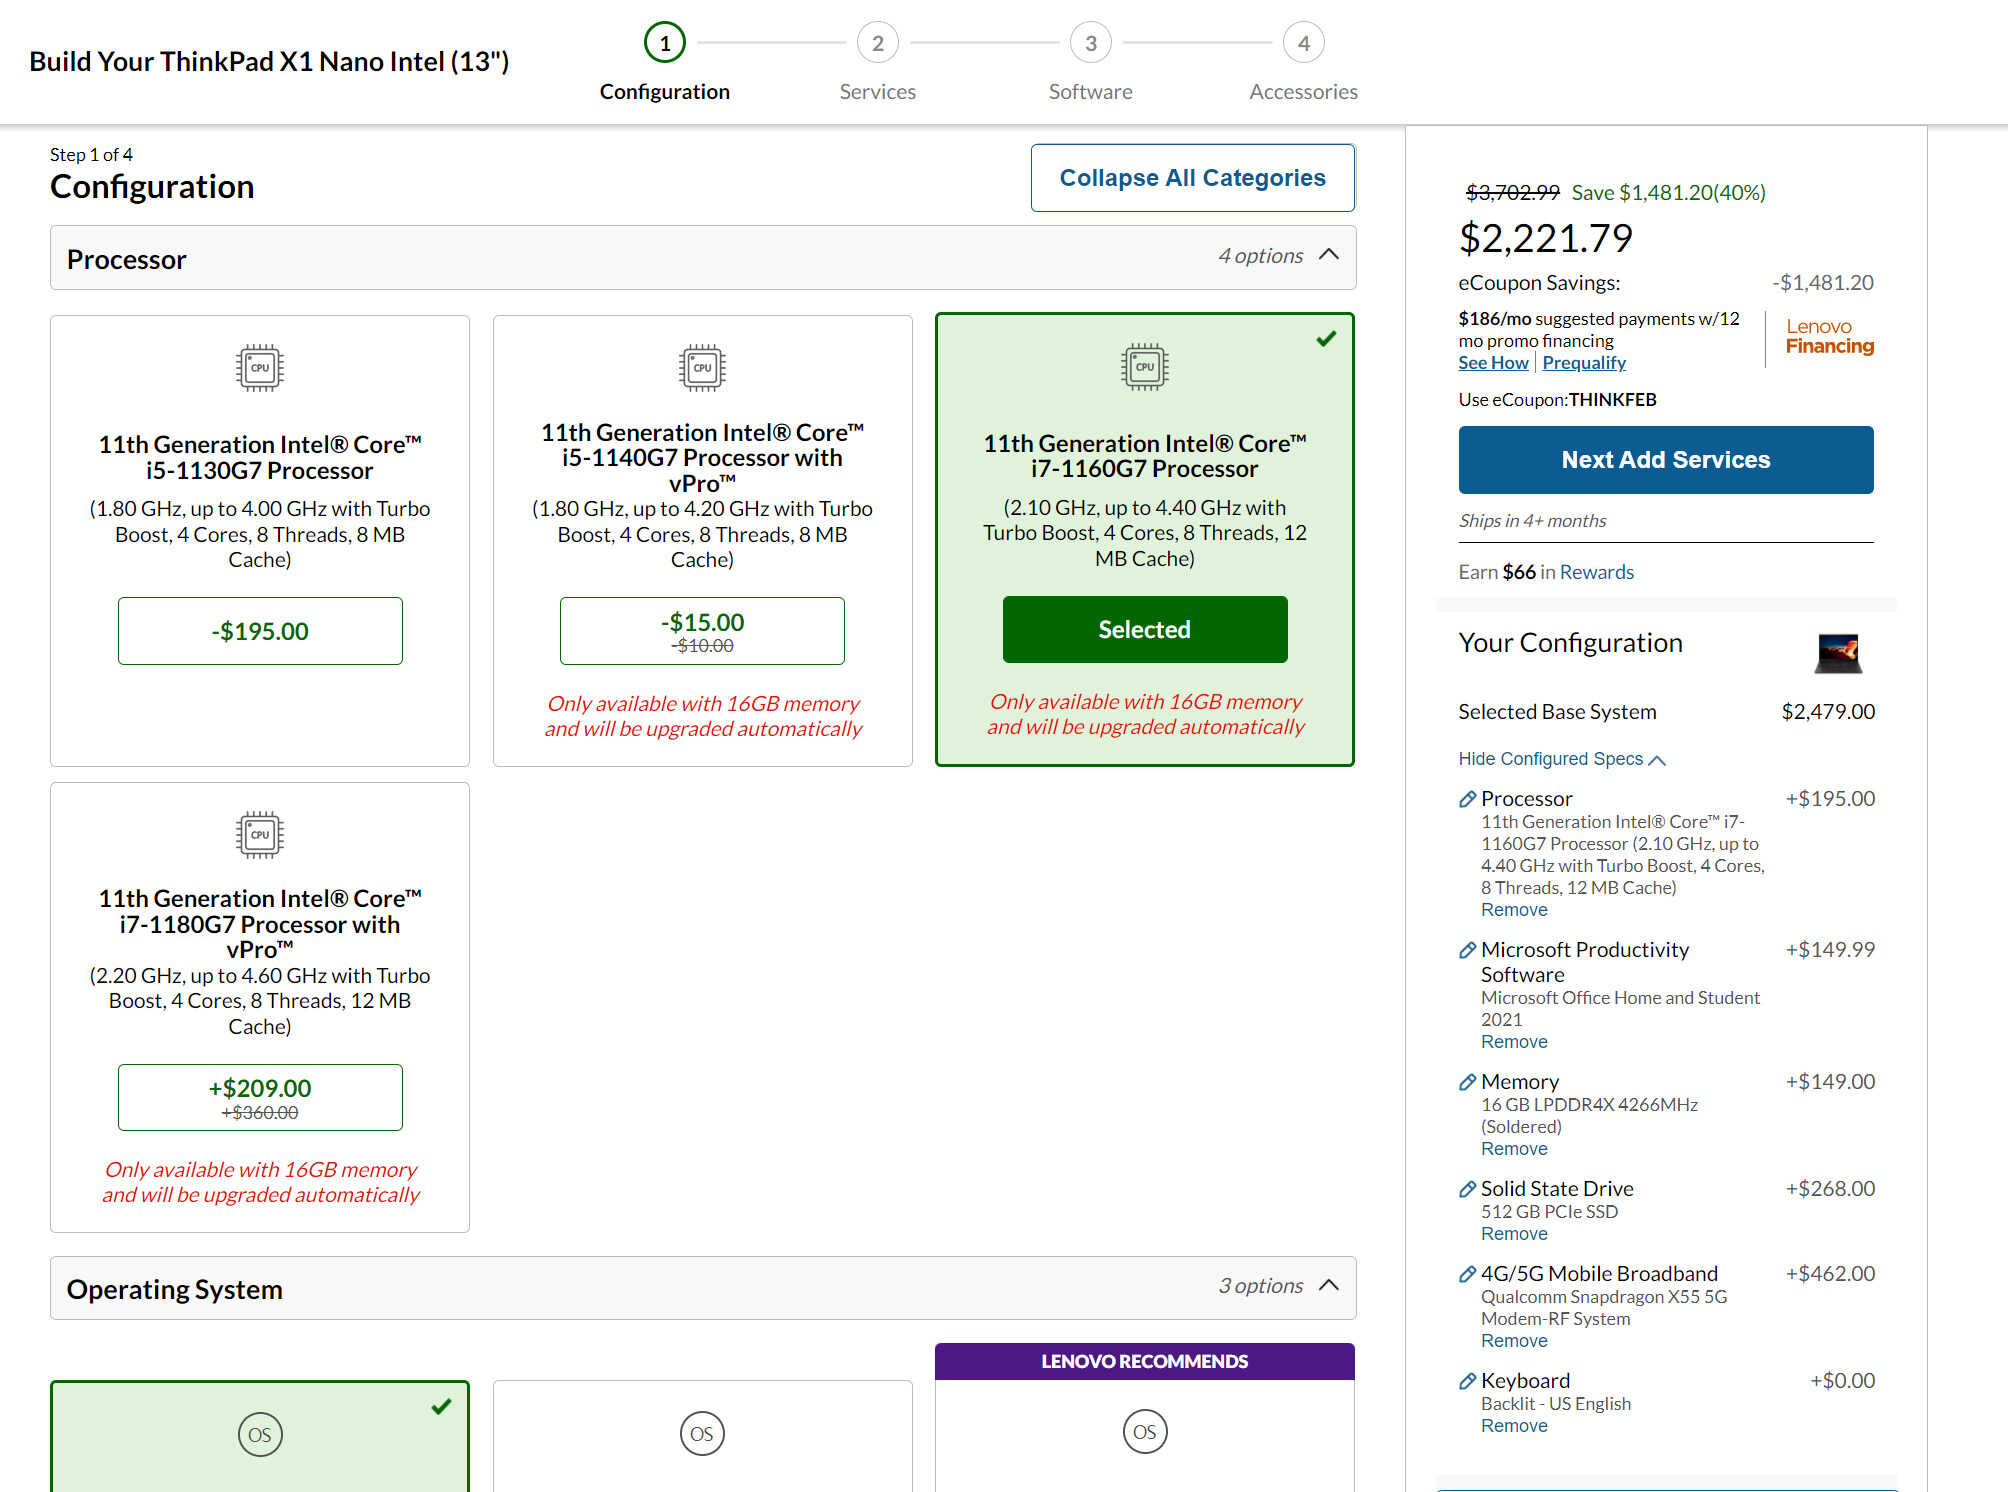Click the 'Ships in 4+ months' note
This screenshot has height=1492, width=2008.
coord(1532,521)
